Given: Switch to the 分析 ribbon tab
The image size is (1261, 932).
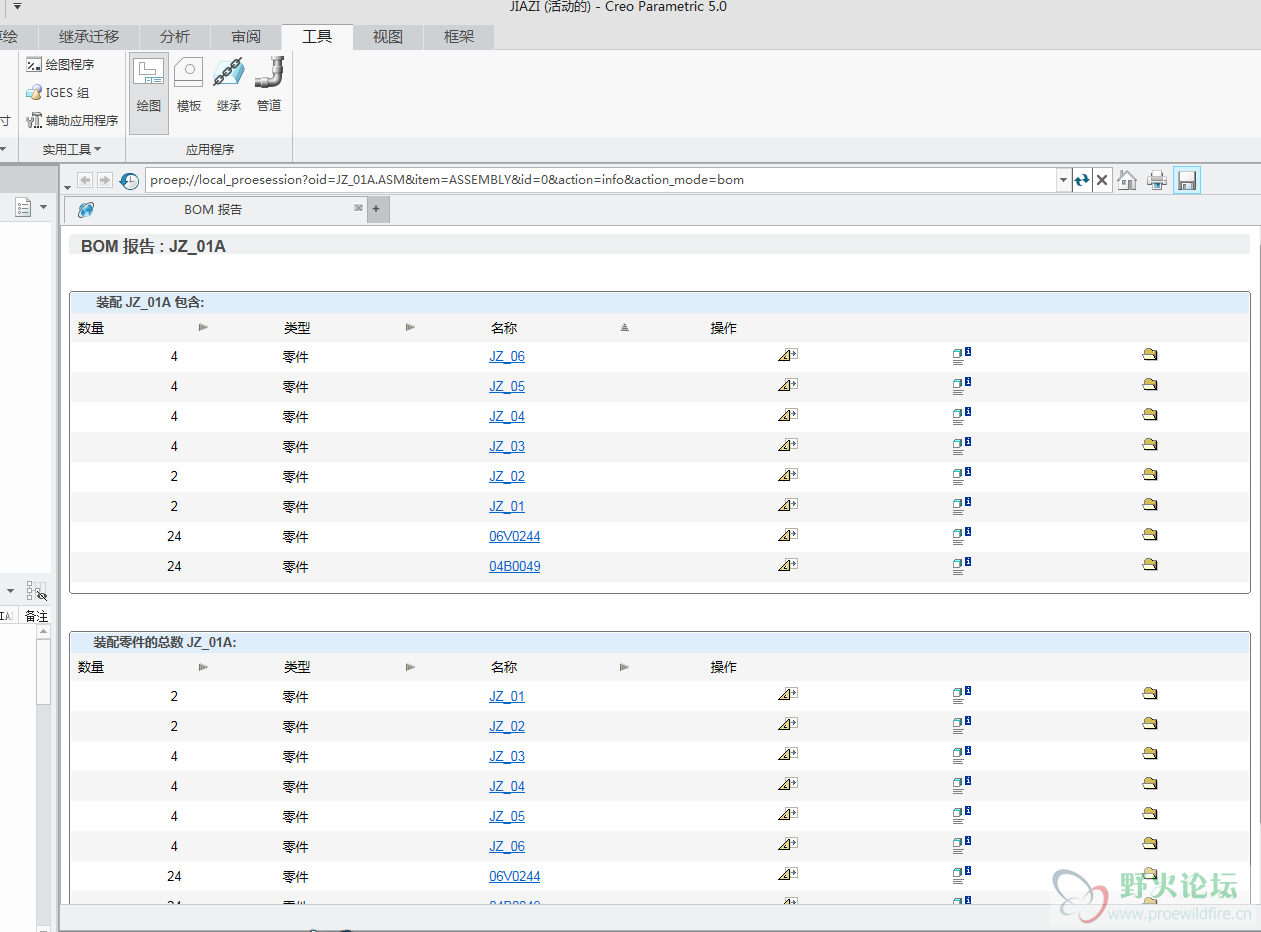Looking at the screenshot, I should [175, 37].
